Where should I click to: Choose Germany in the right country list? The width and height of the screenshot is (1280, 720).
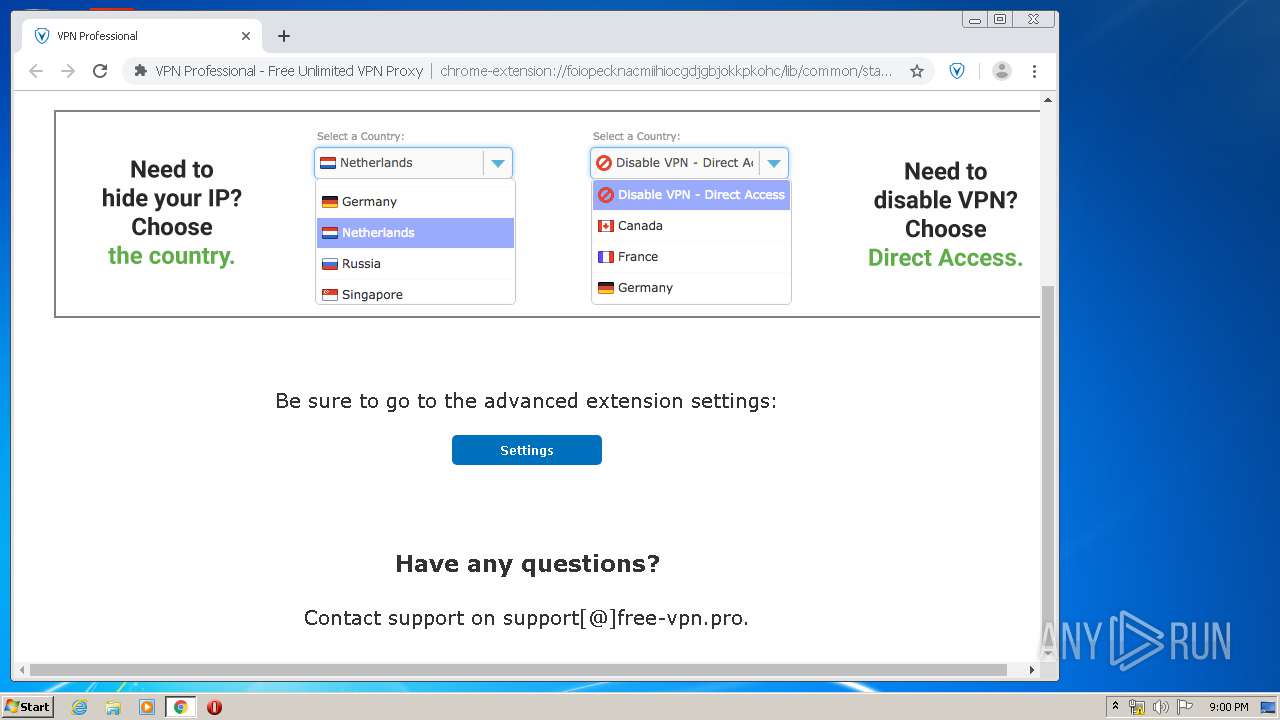691,287
